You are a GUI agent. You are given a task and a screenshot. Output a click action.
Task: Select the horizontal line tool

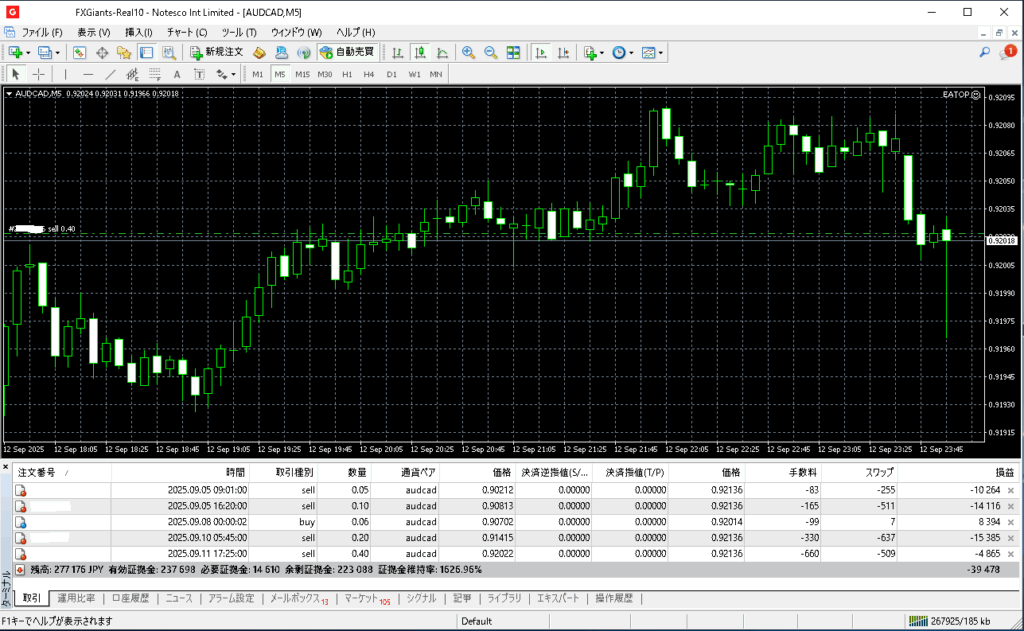(x=88, y=74)
